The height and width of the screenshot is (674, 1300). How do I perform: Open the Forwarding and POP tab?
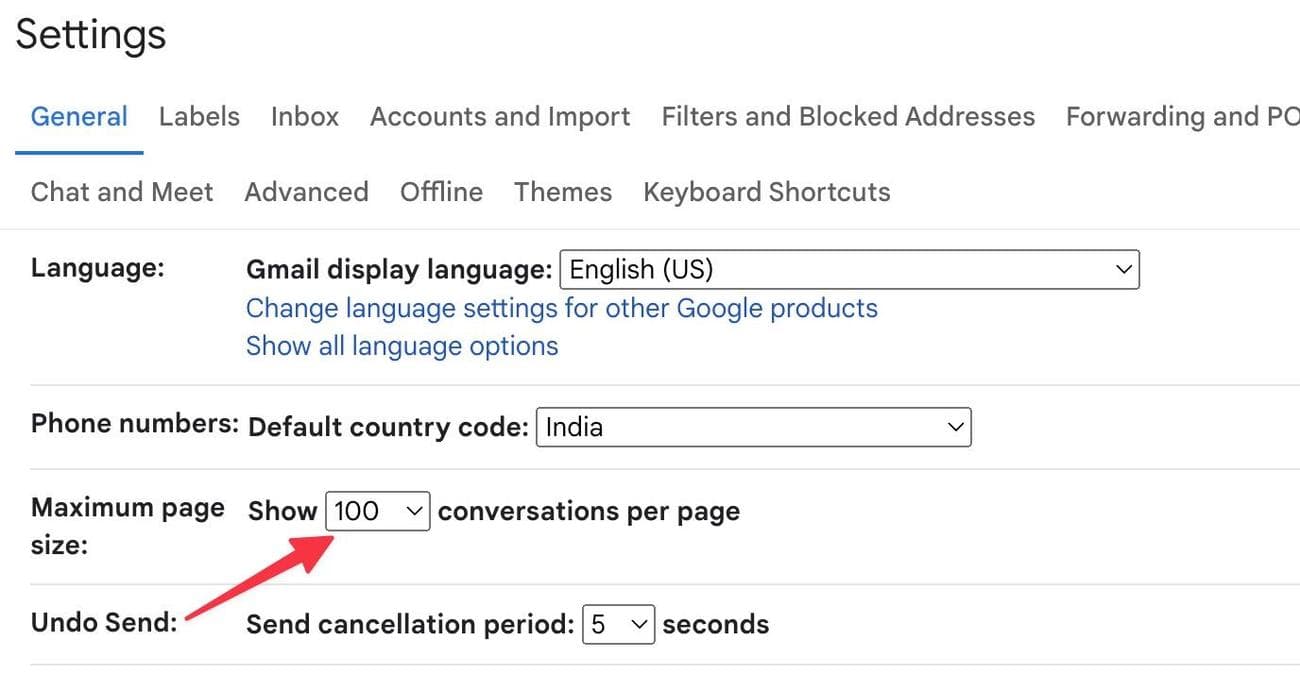coord(1181,117)
